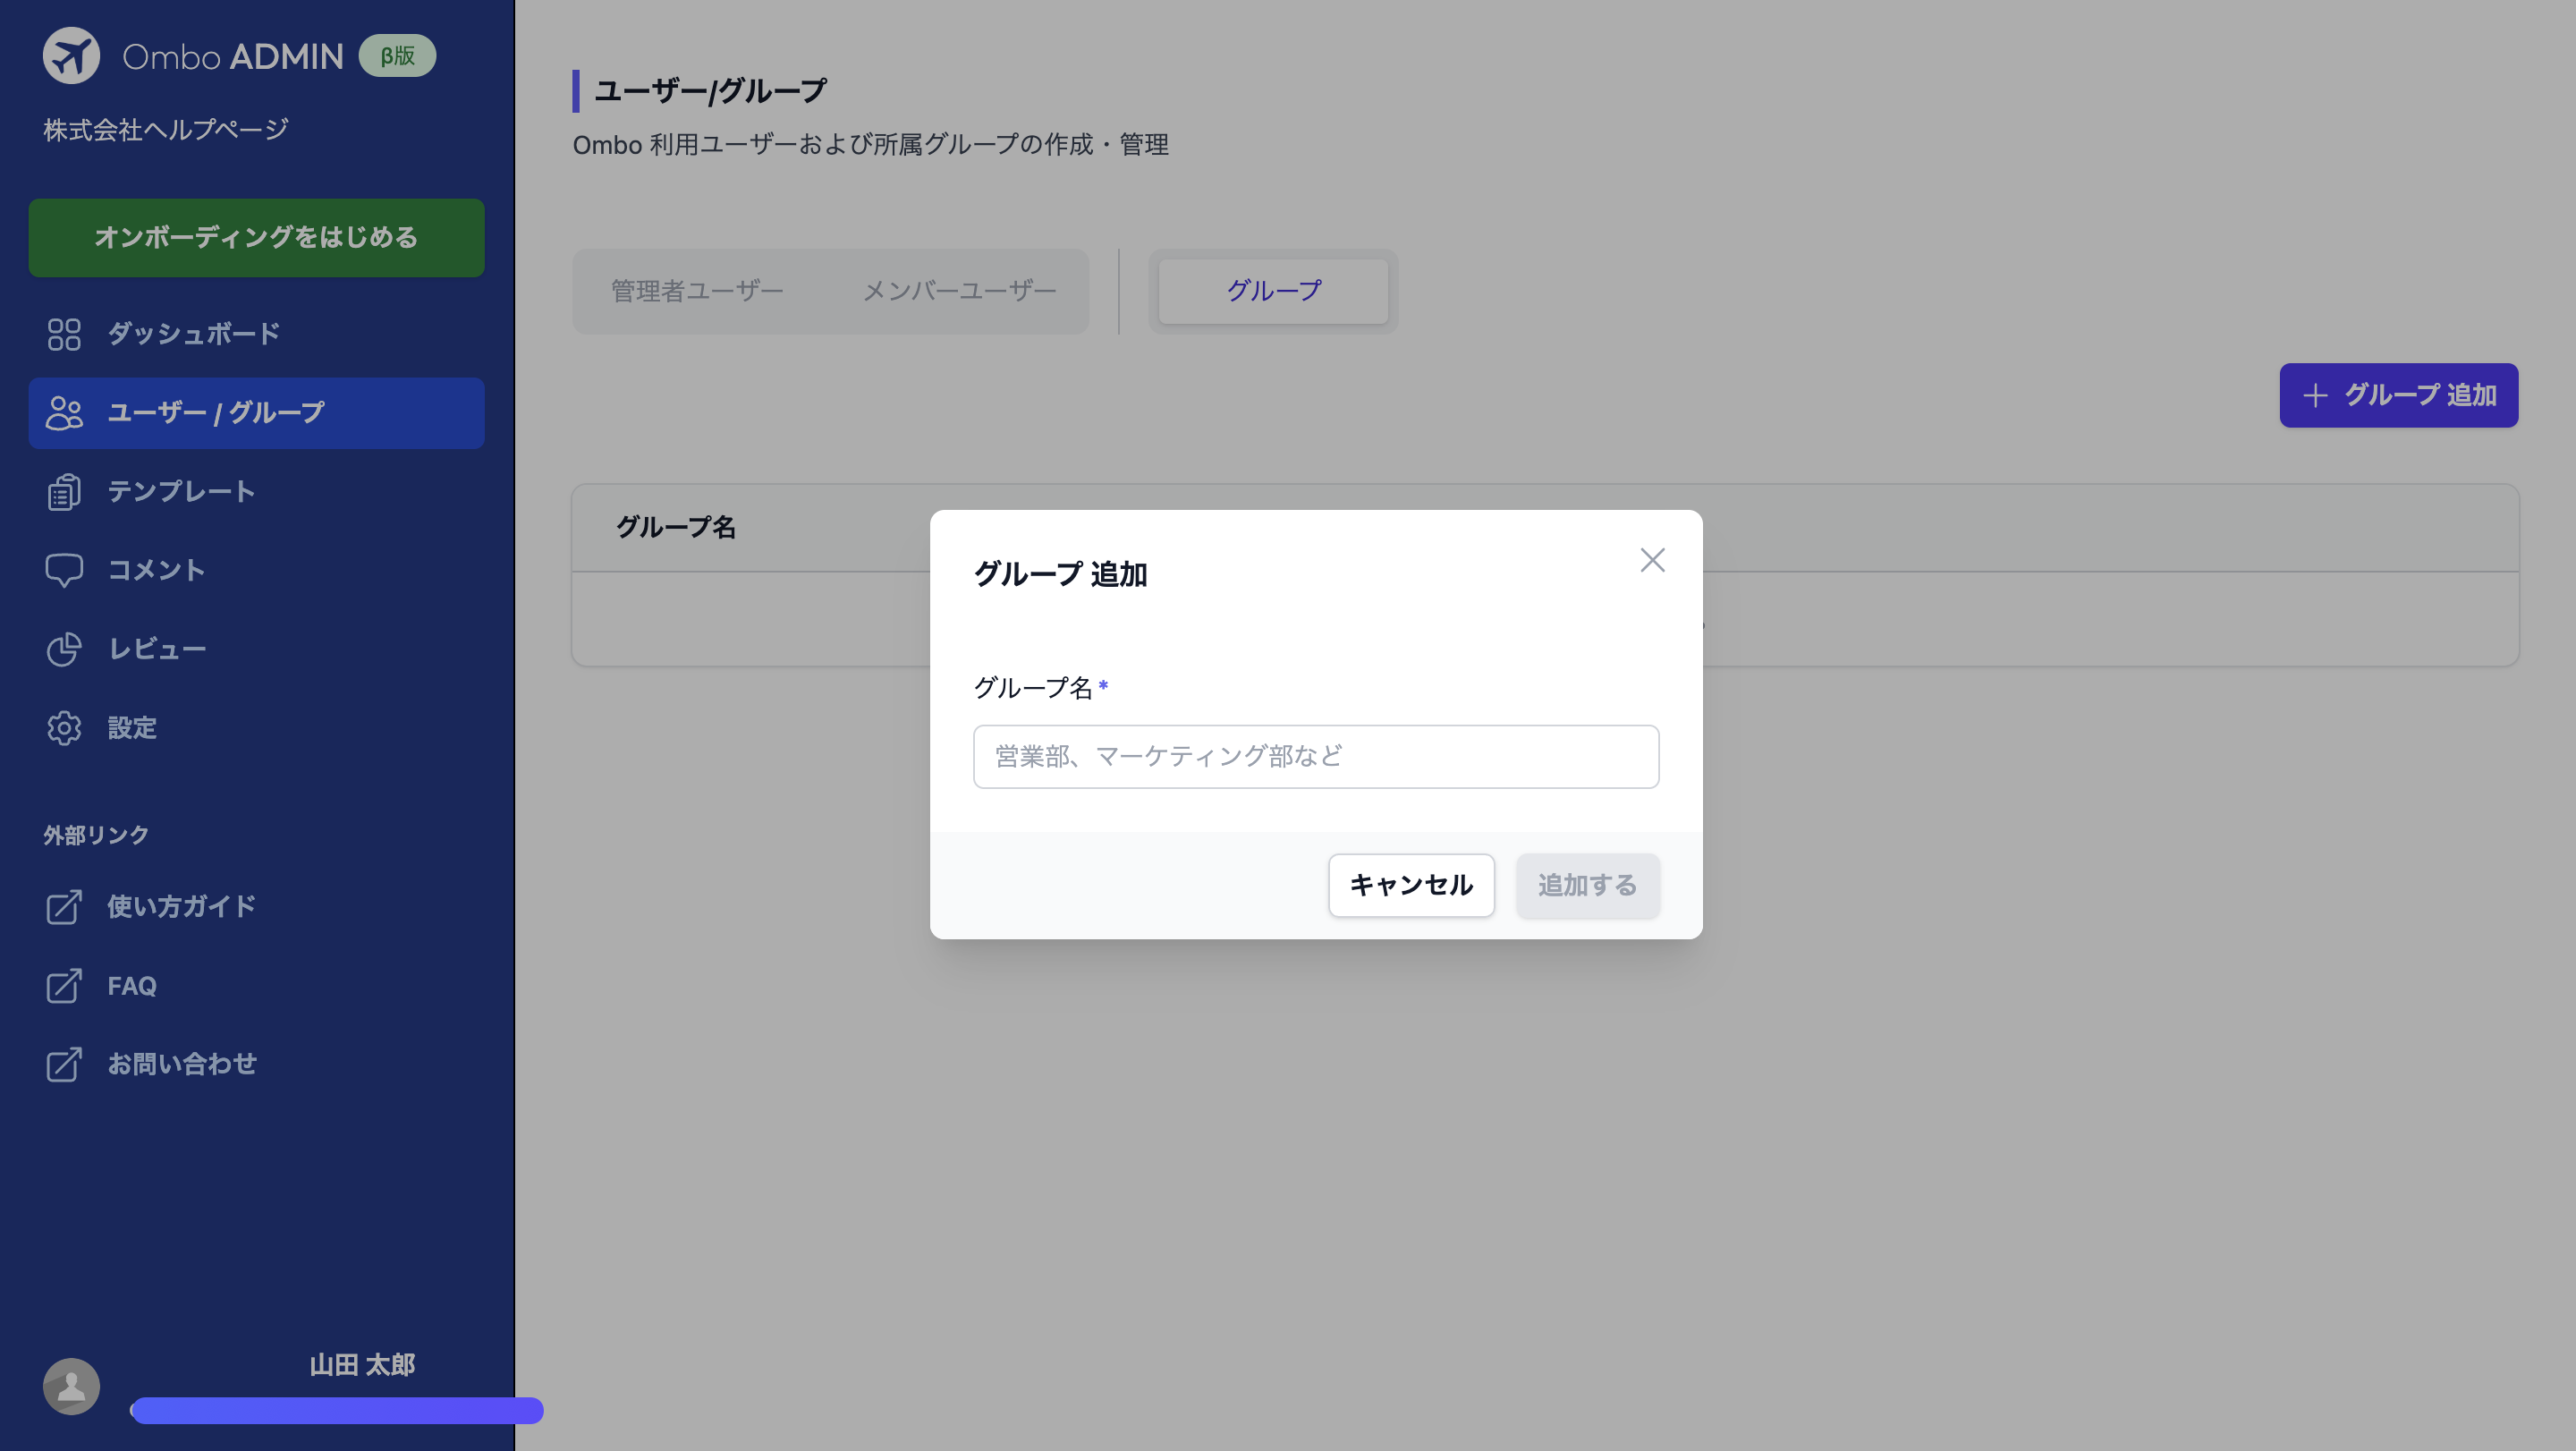Select ユーザー / グループ in the sidebar
The height and width of the screenshot is (1451, 2576).
(x=256, y=413)
